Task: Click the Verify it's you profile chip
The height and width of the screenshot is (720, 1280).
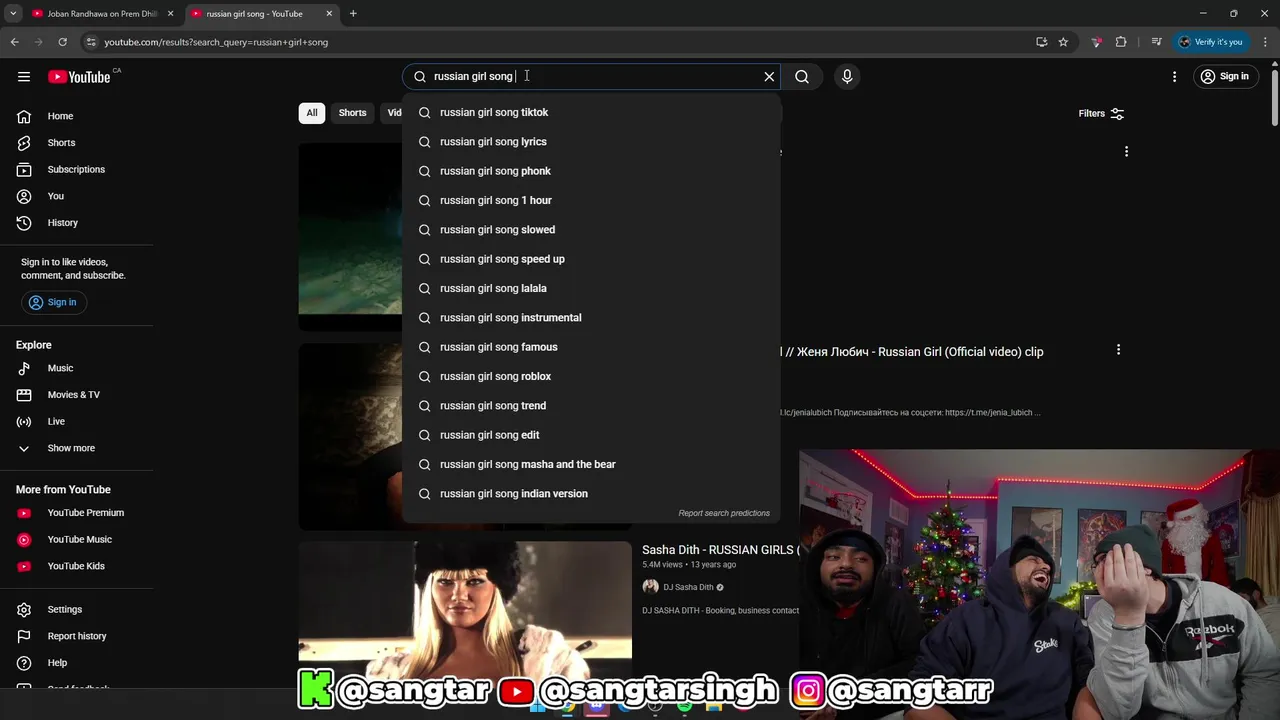Action: click(1211, 42)
